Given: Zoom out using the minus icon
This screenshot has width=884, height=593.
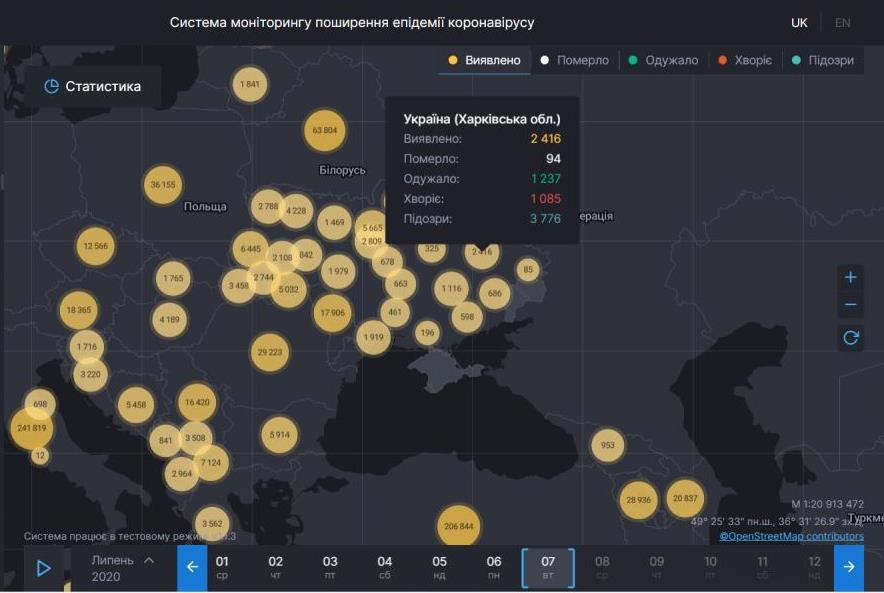Looking at the screenshot, I should (849, 305).
